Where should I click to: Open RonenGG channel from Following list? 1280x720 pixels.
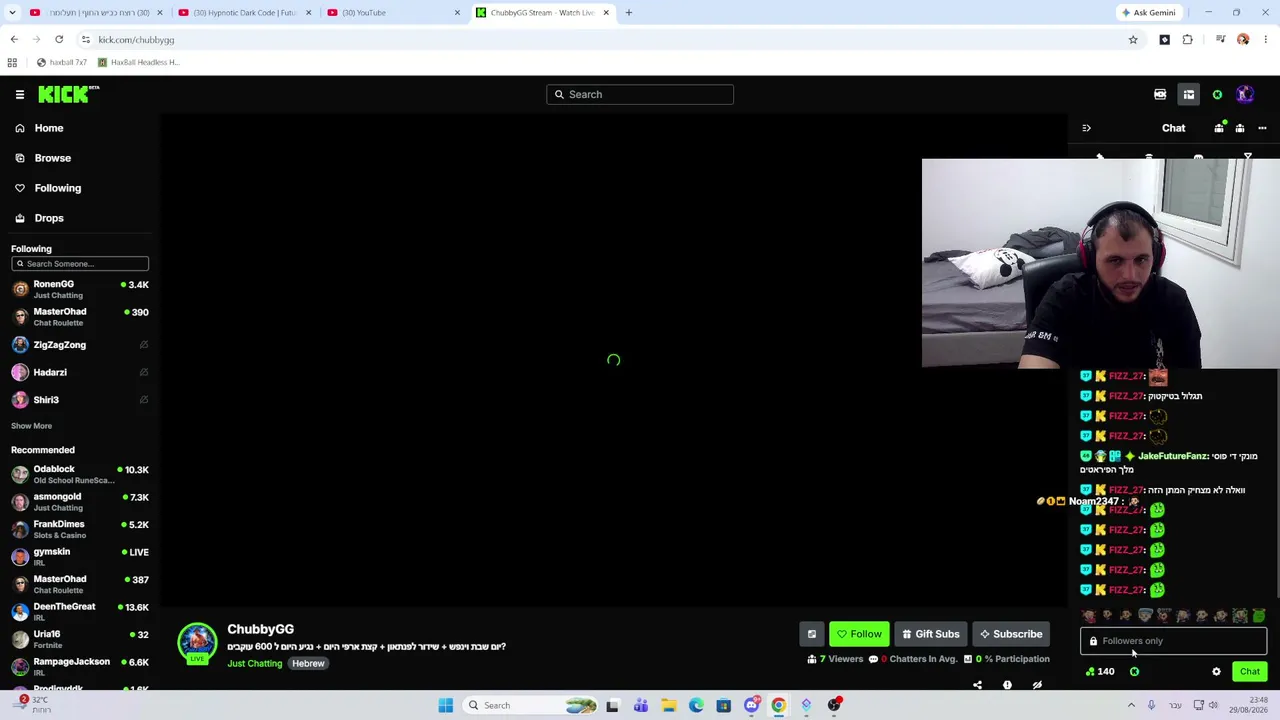pos(80,289)
